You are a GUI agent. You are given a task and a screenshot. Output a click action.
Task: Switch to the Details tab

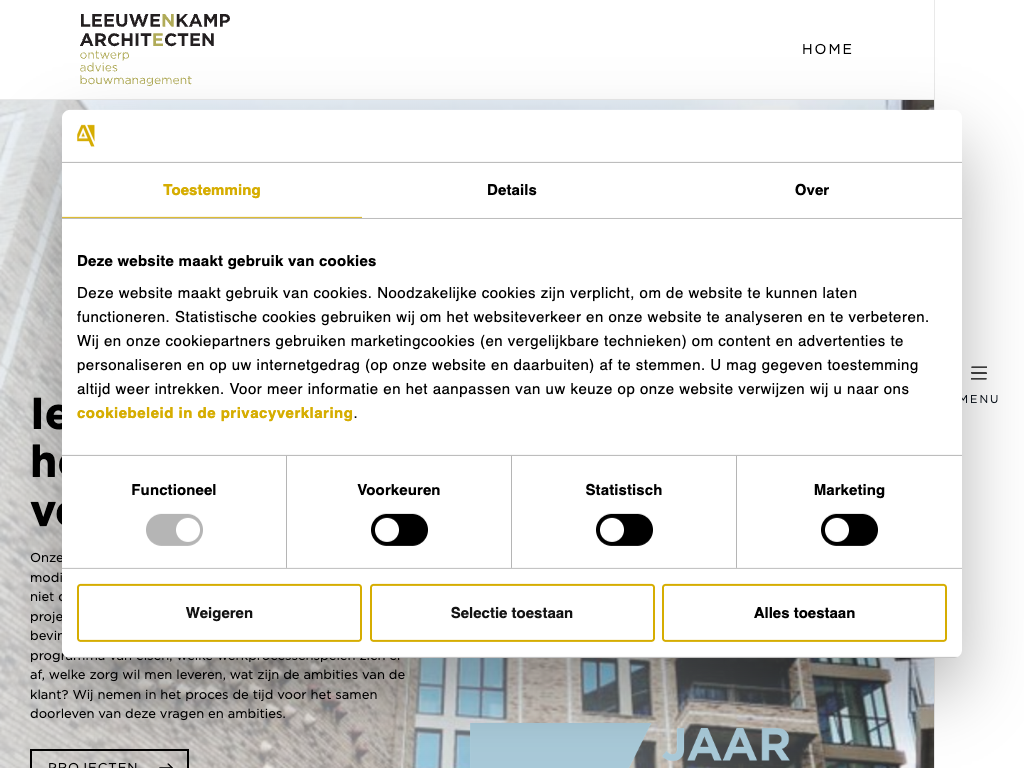512,190
